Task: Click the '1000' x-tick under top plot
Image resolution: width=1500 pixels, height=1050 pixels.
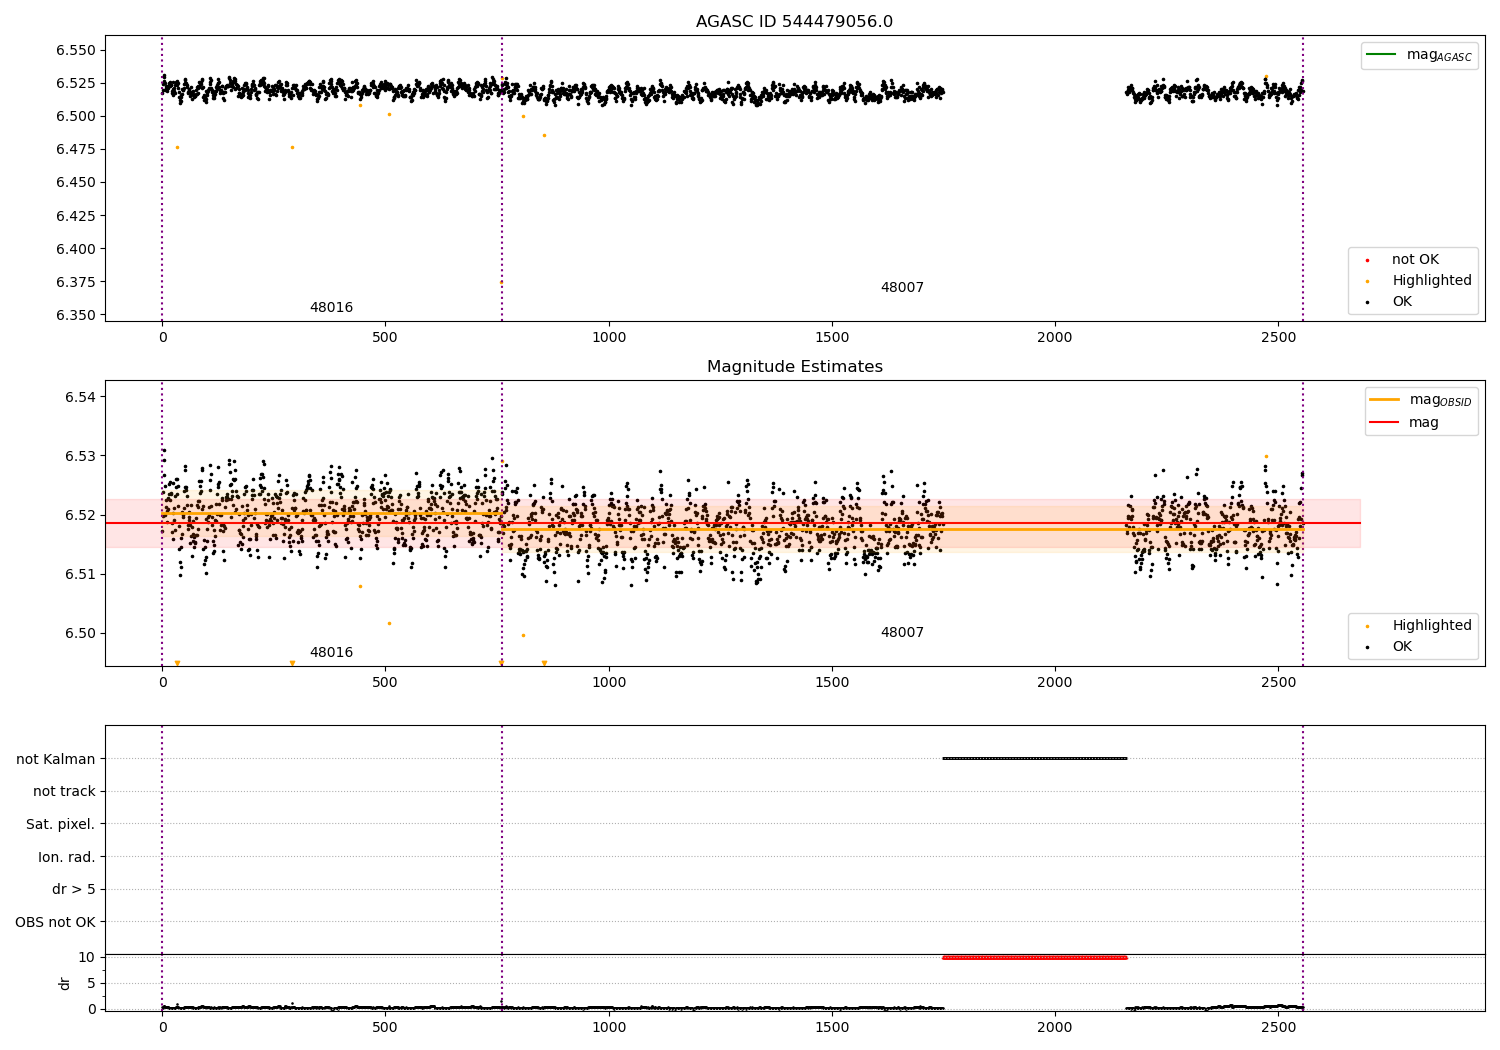Action: (x=608, y=338)
